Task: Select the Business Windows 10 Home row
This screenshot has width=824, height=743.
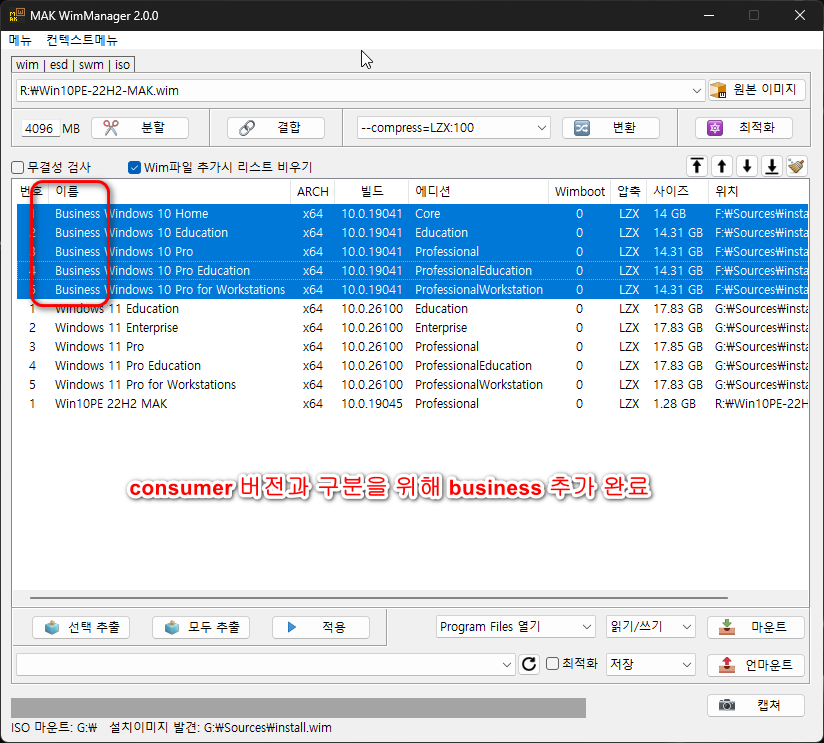Action: [413, 214]
